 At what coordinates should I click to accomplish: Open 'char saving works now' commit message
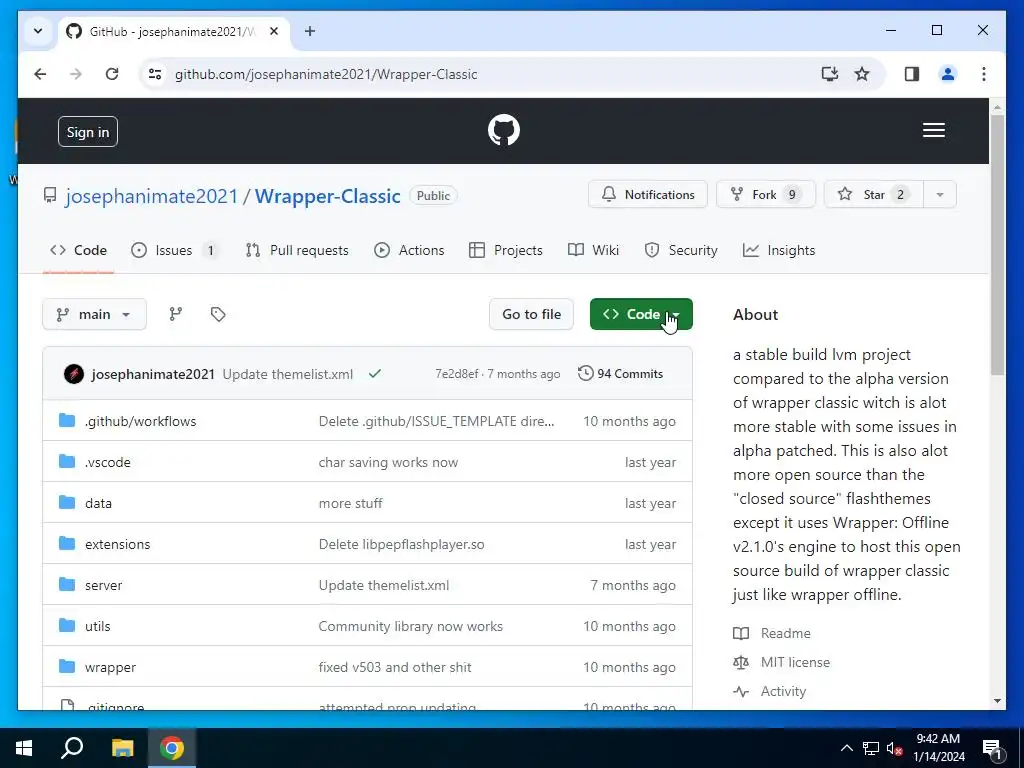(x=389, y=462)
